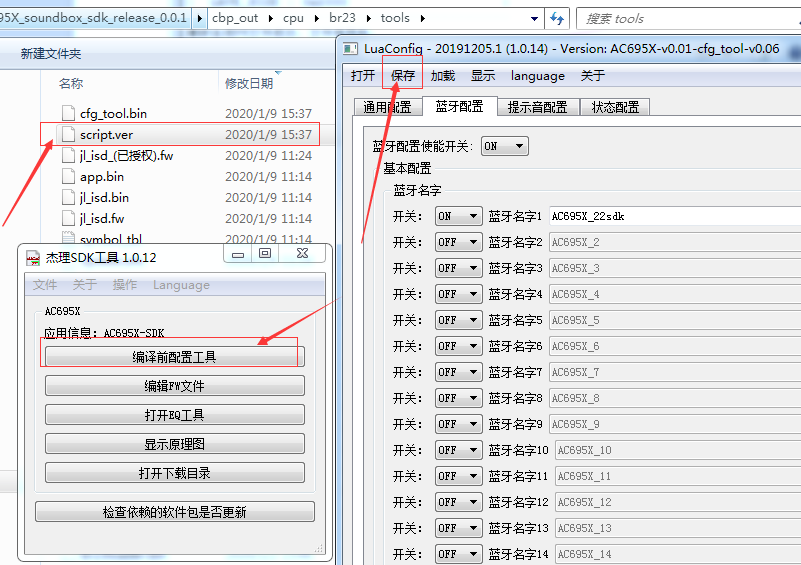Toggle the 蓝牙配置使能开关 ON dropdown

505,146
